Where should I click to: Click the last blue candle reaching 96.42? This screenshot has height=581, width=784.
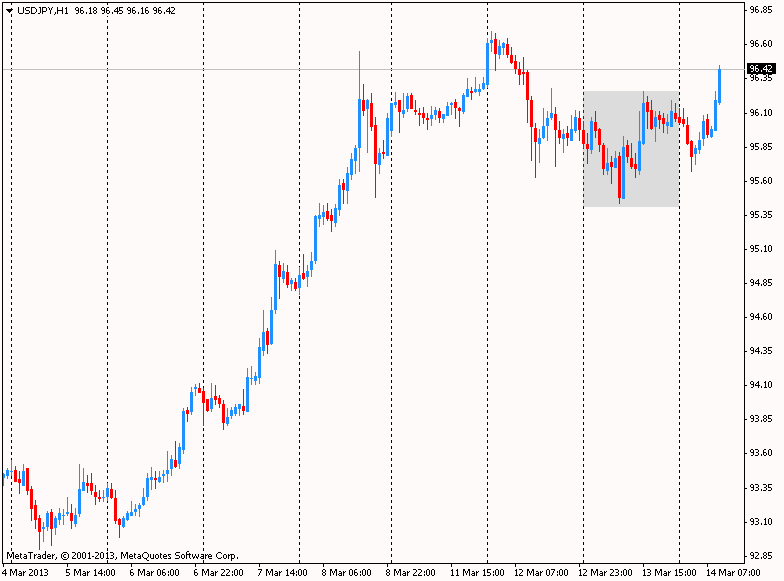click(x=720, y=86)
